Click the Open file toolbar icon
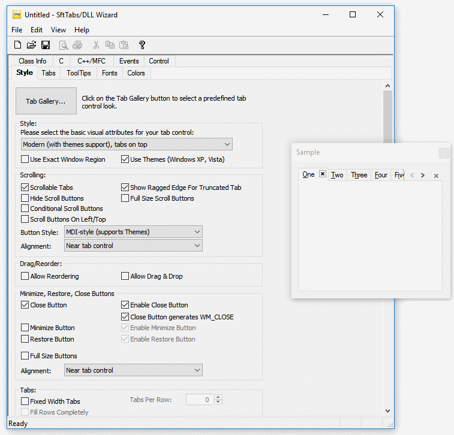 click(x=31, y=45)
